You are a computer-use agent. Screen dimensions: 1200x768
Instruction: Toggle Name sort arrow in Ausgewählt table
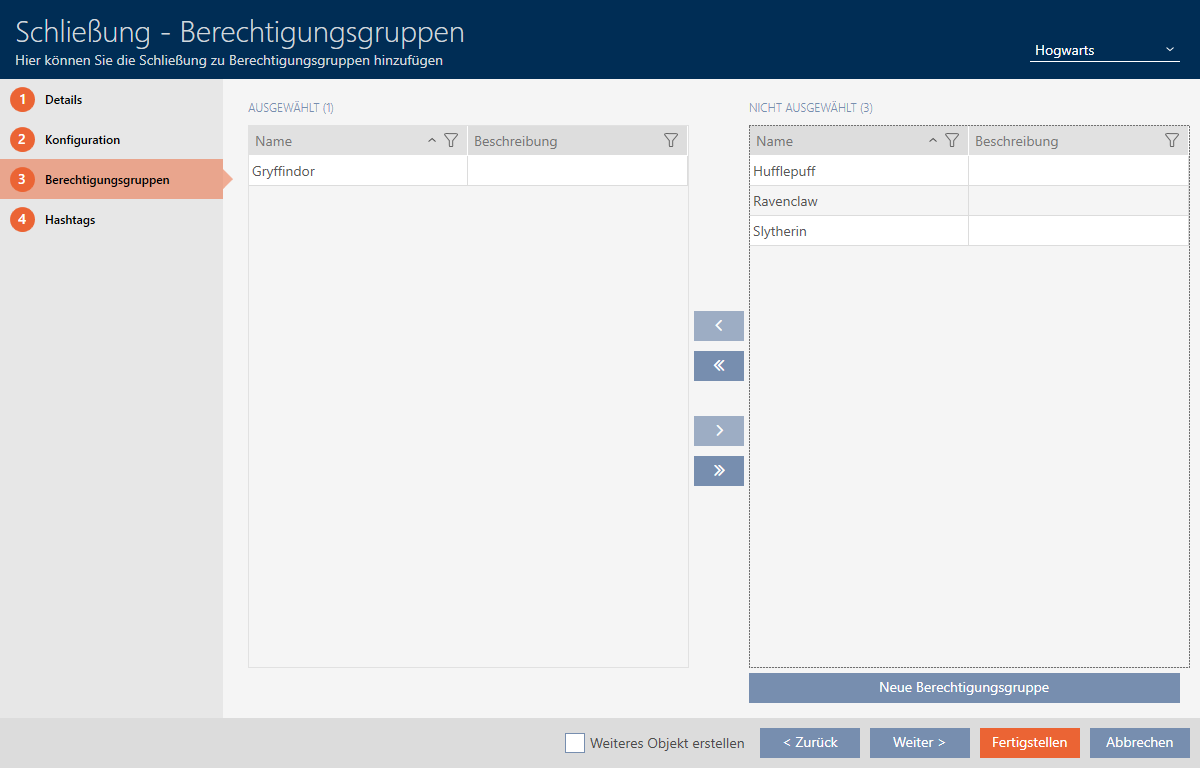coord(432,141)
